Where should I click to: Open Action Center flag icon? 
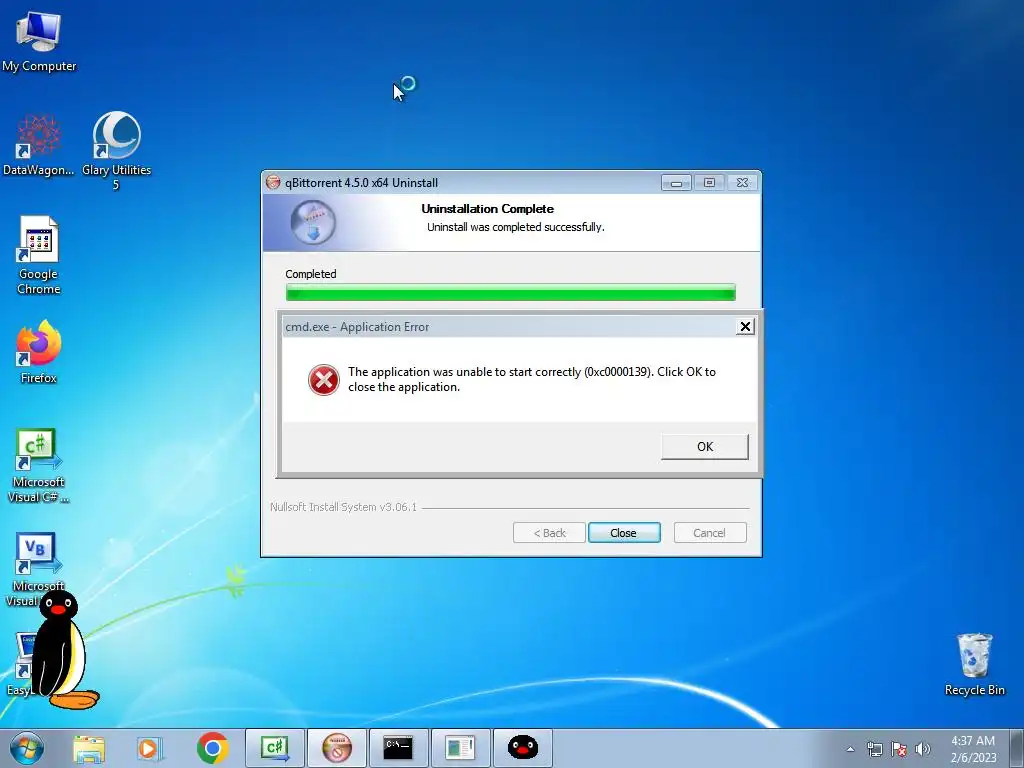899,749
